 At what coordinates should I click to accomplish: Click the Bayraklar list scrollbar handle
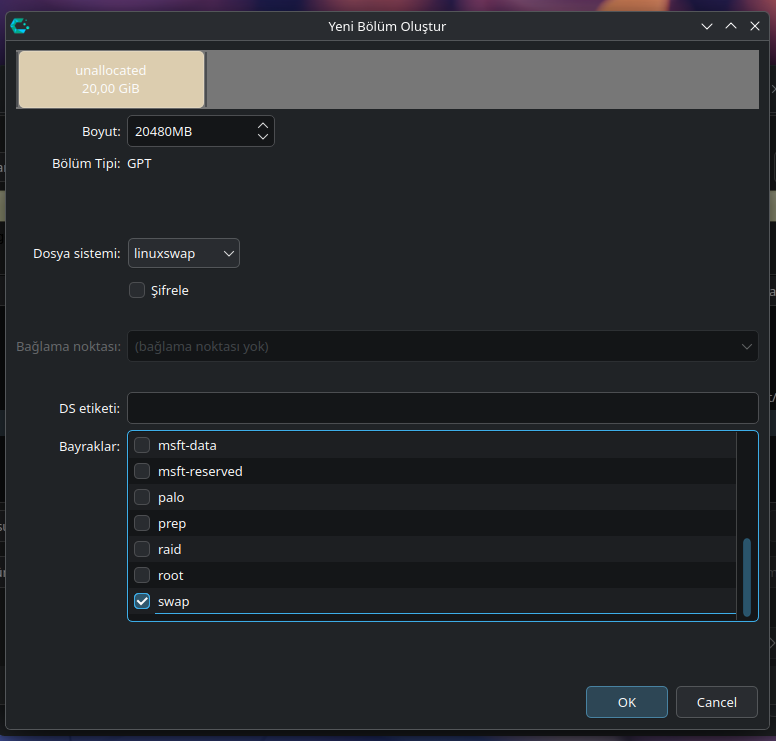click(x=747, y=577)
